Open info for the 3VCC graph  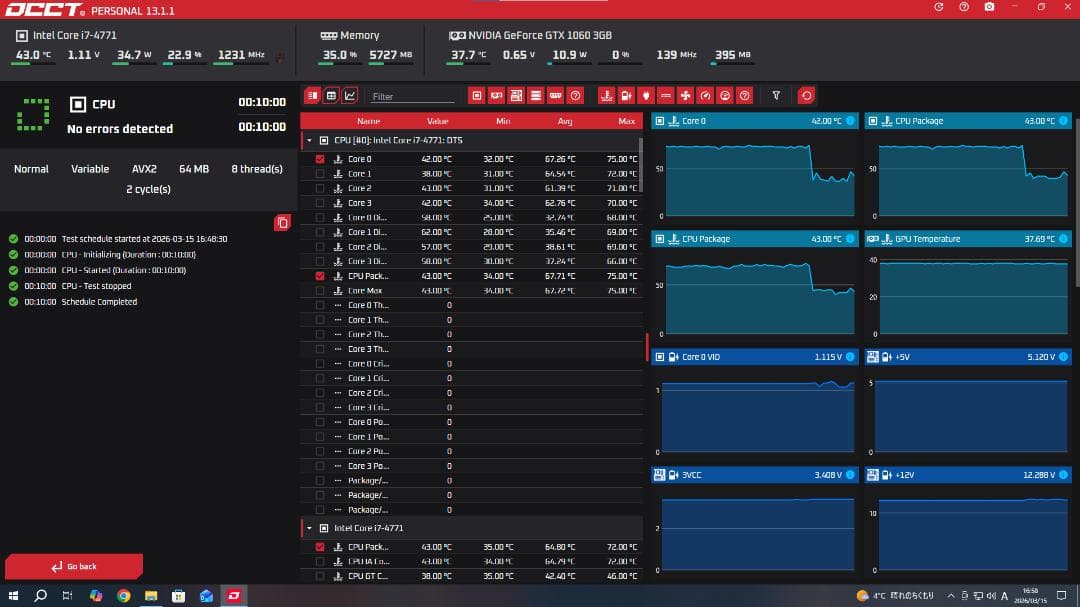pyautogui.click(x=850, y=475)
